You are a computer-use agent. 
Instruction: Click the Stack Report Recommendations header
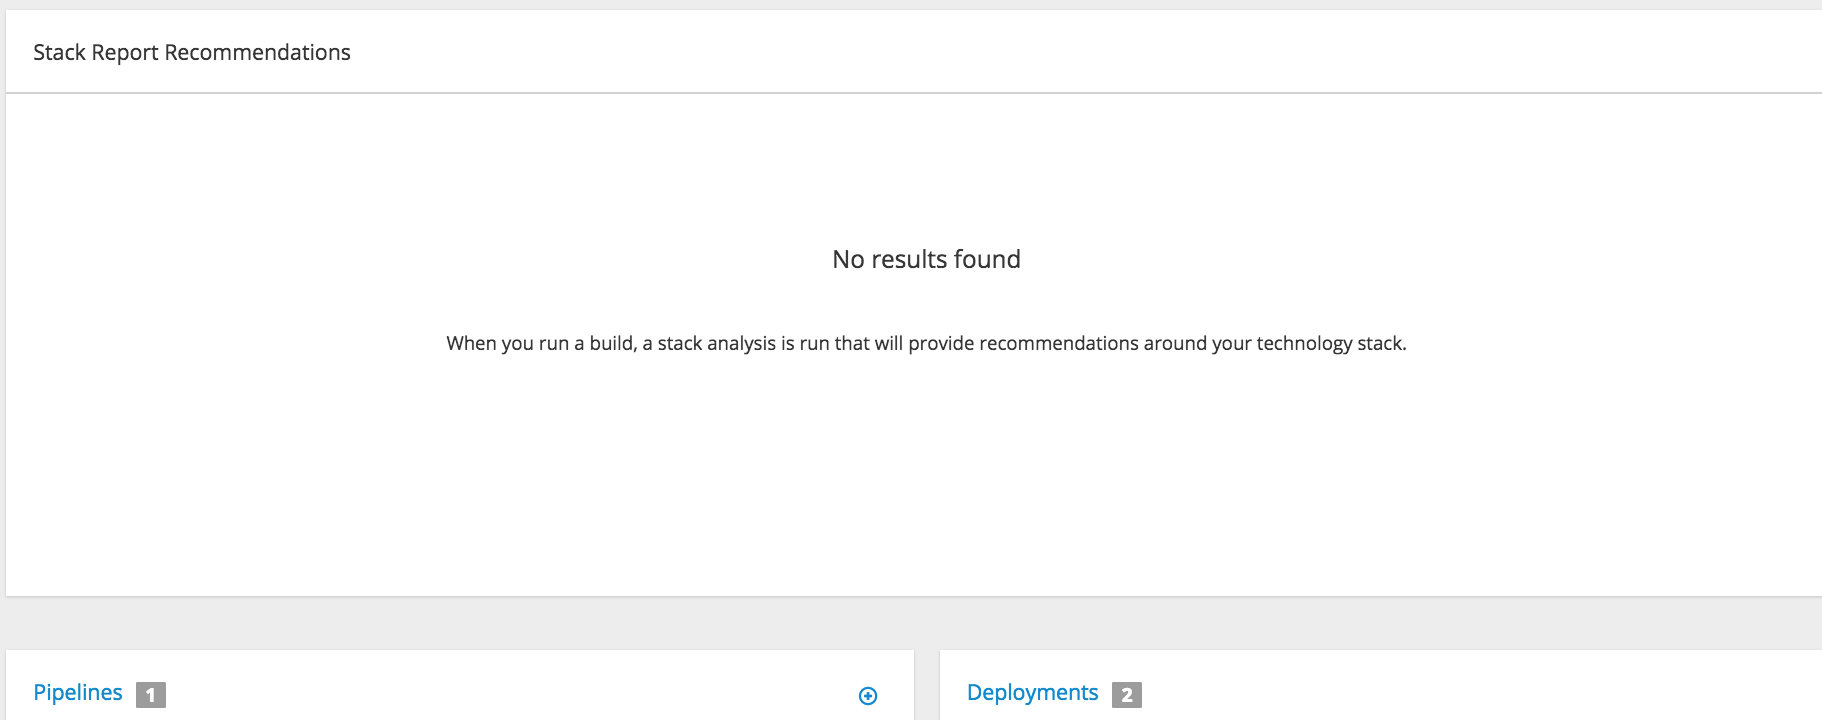(192, 52)
